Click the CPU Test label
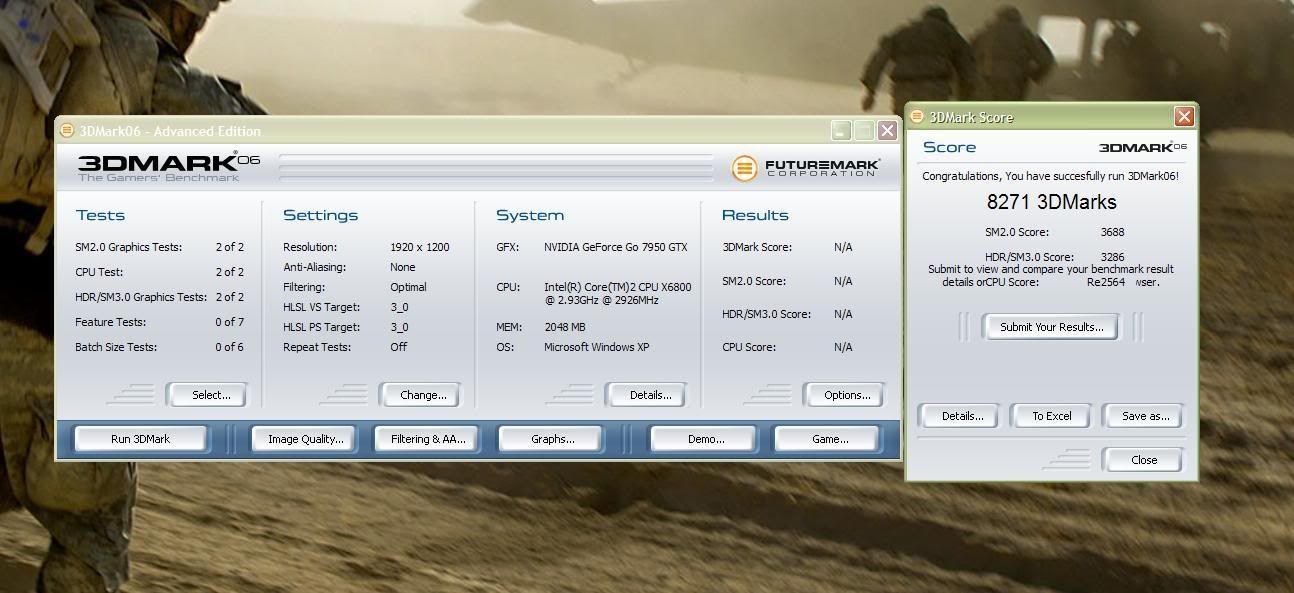The image size is (1294, 593). click(97, 272)
